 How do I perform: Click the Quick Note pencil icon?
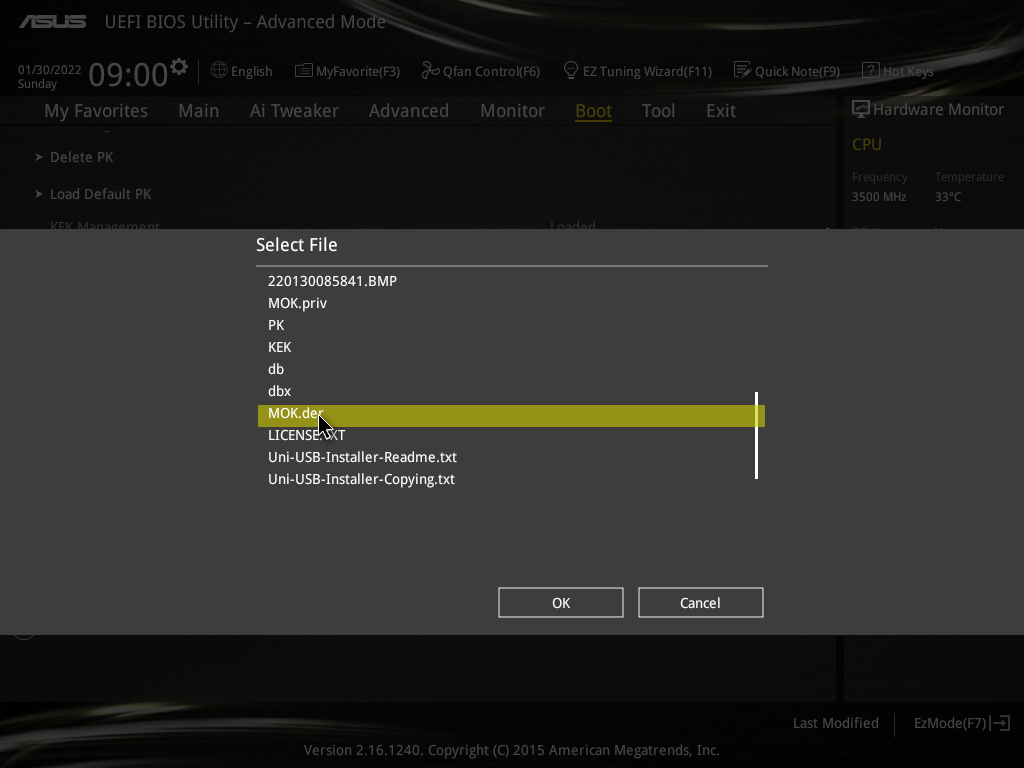click(742, 70)
